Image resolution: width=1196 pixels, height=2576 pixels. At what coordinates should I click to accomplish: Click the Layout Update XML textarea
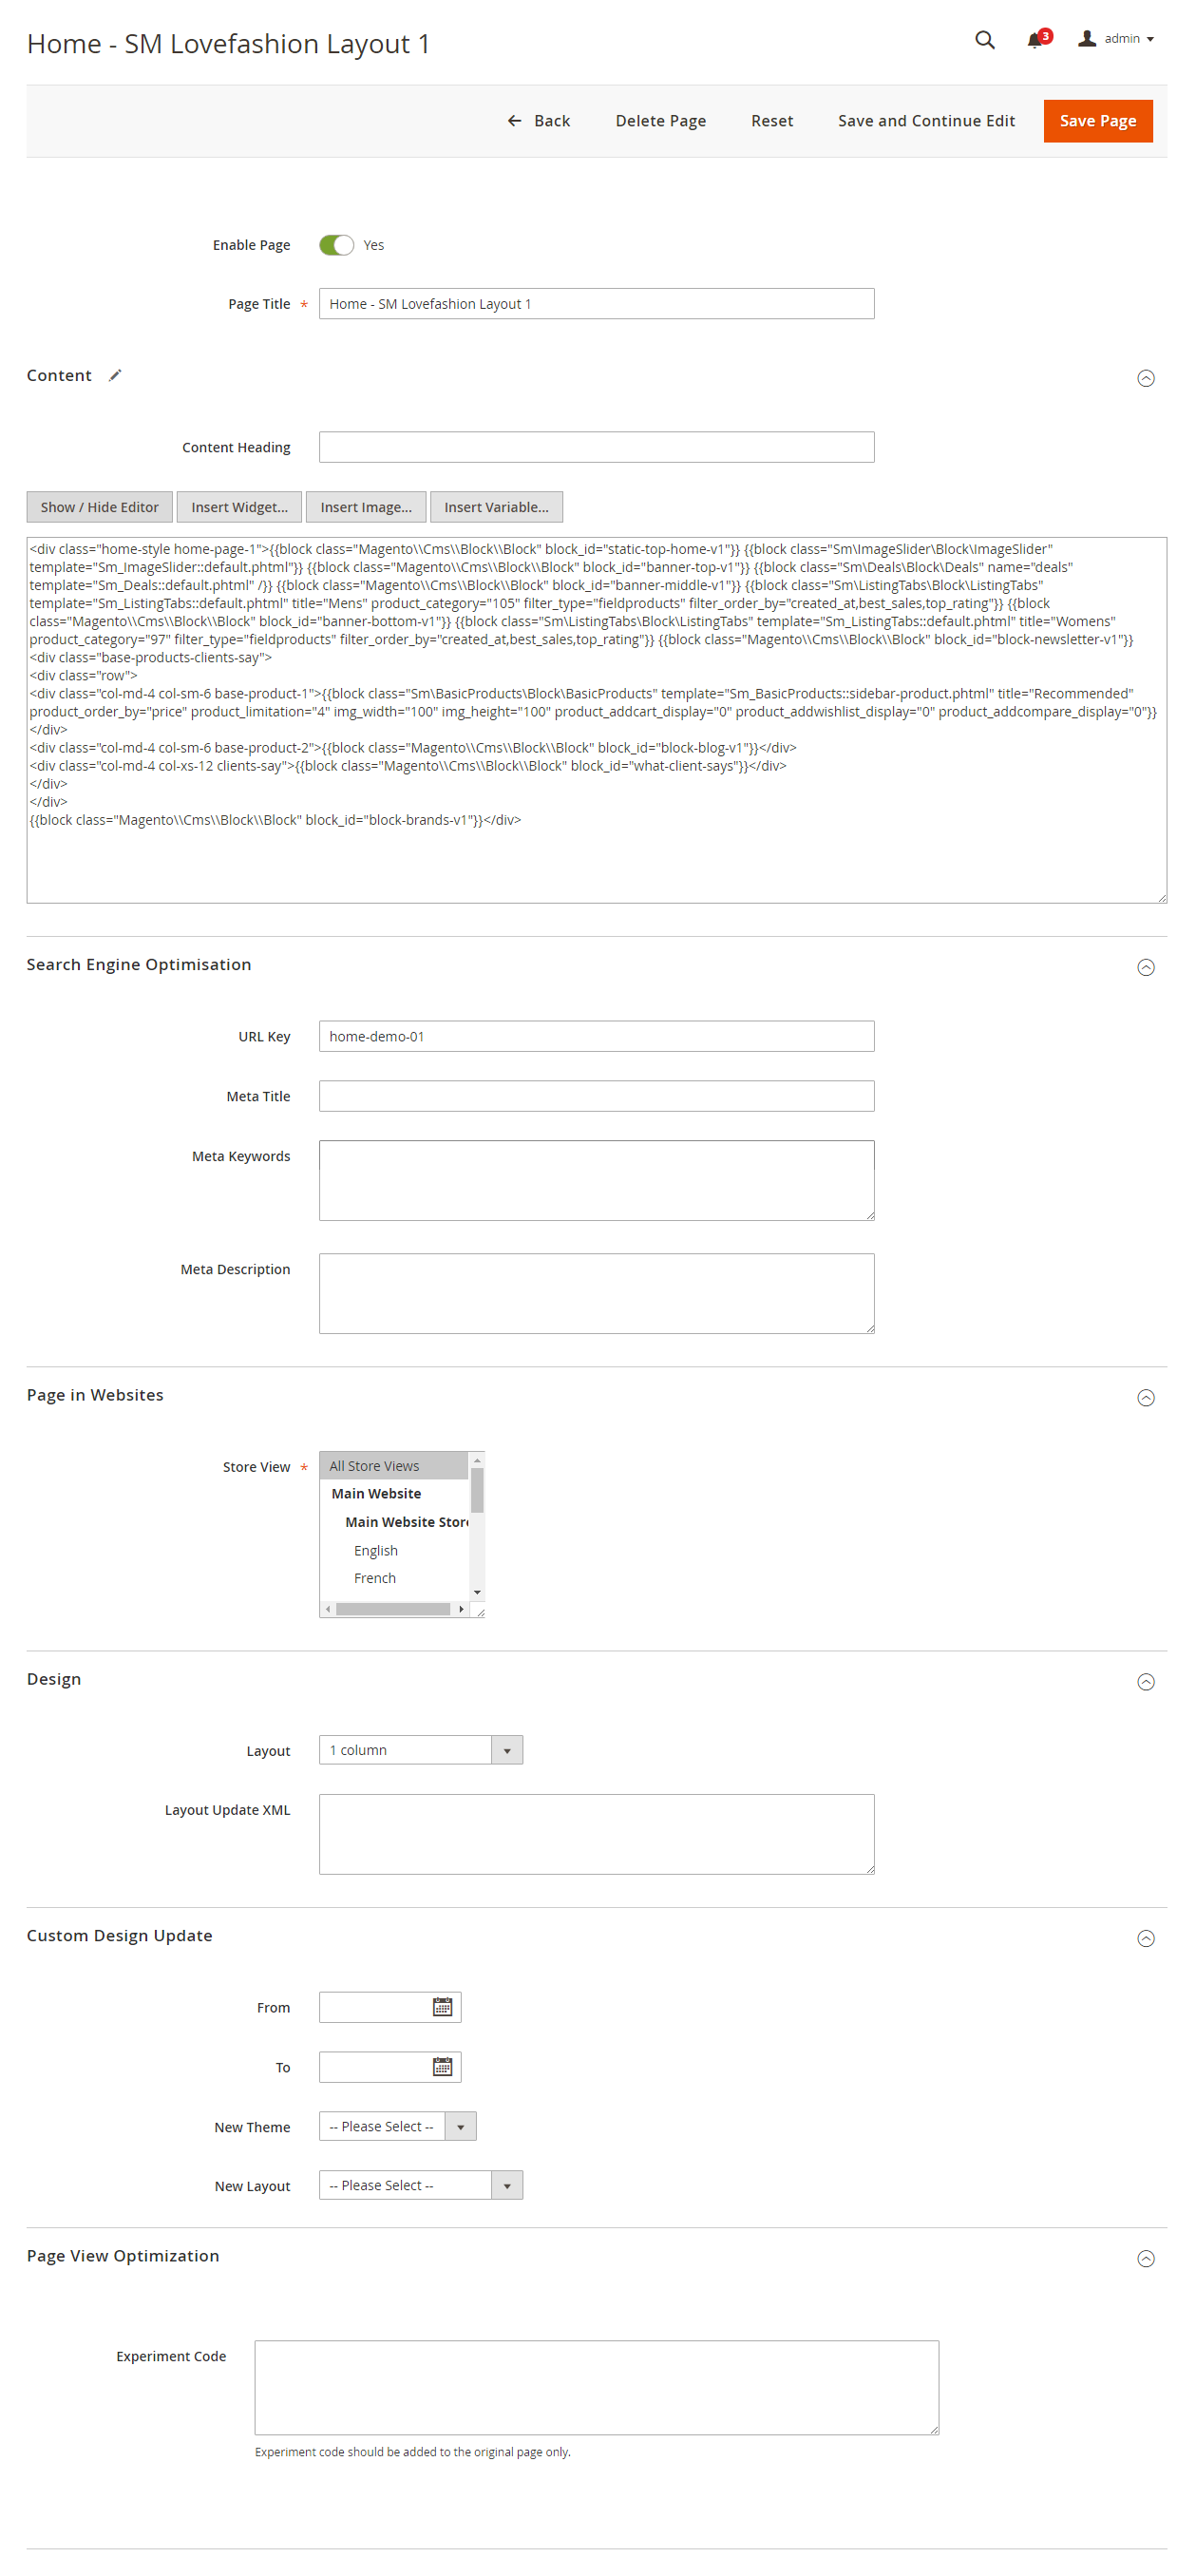tap(596, 1834)
